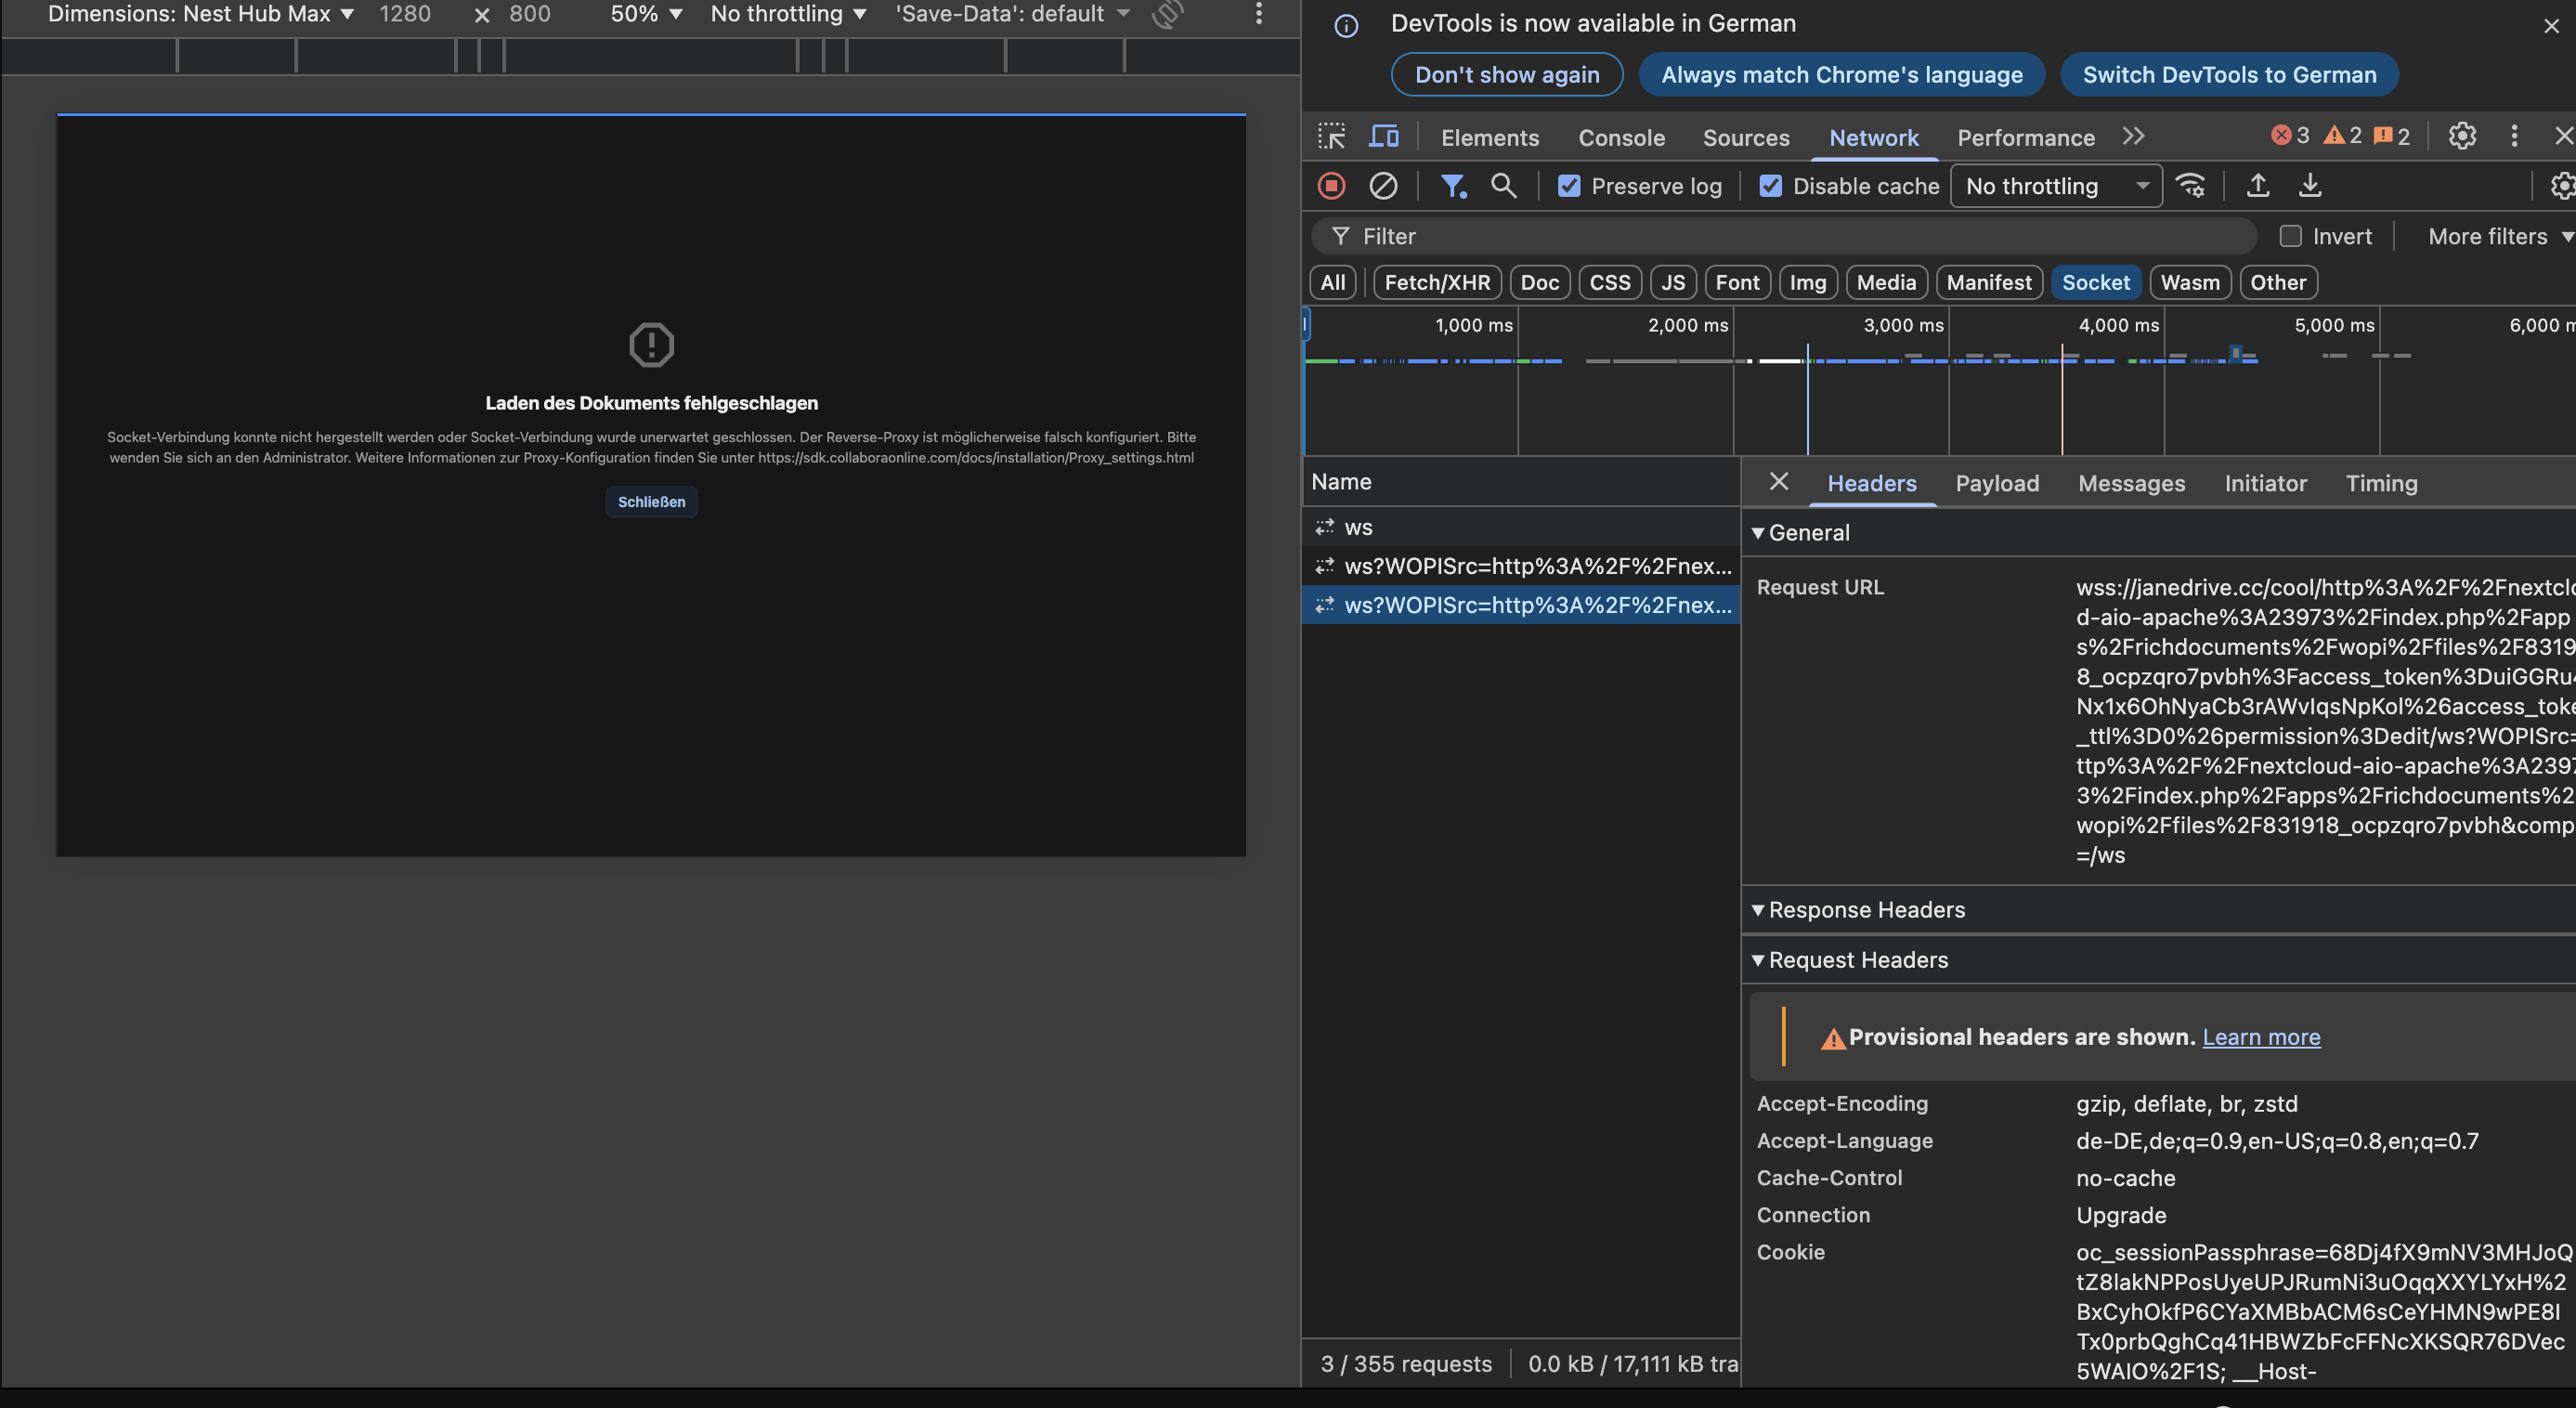Click the inspect element picker icon

(1331, 137)
